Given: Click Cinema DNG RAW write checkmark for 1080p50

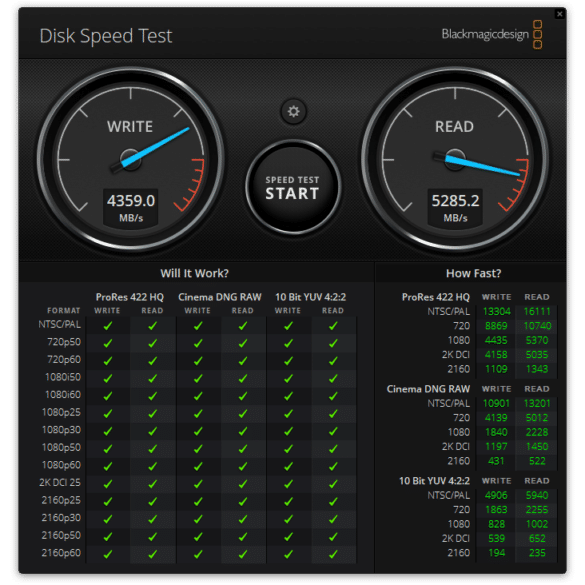Looking at the screenshot, I should [198, 448].
